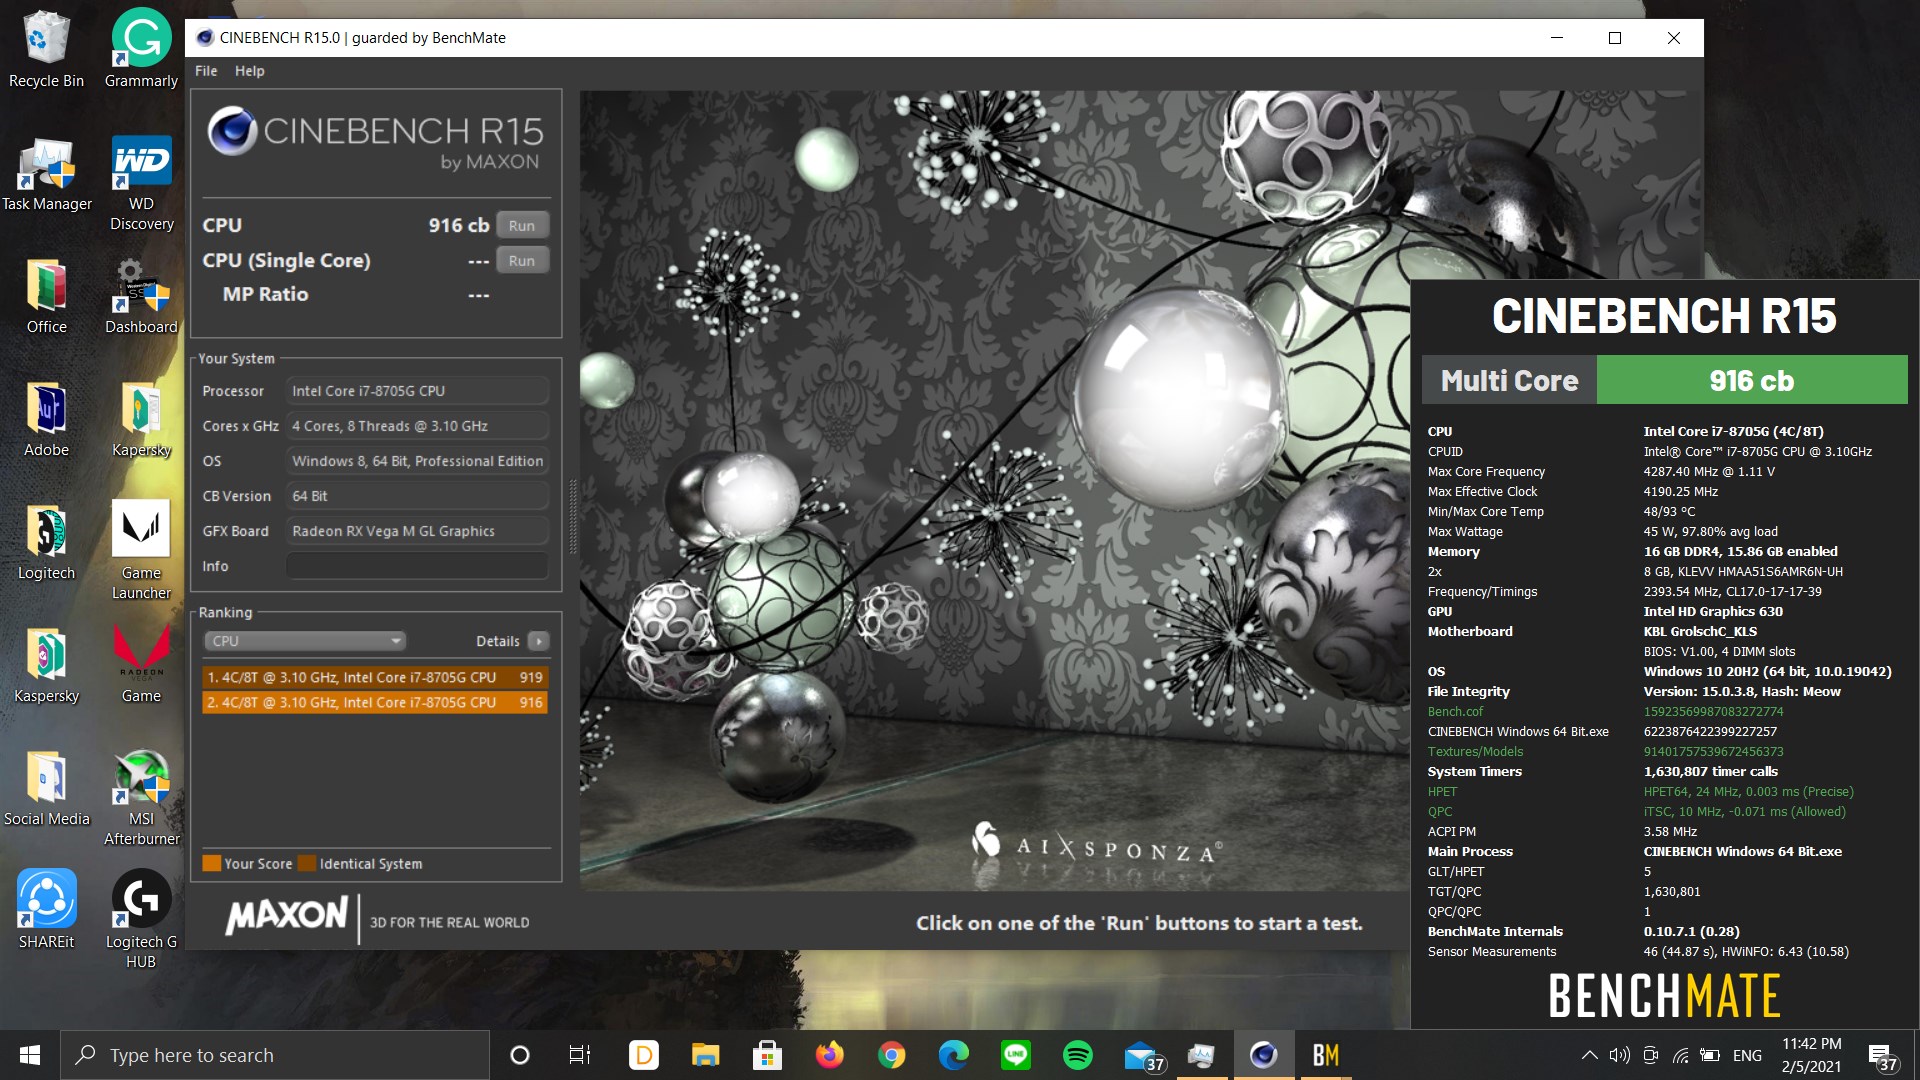Open the Game Launcher desktop icon
Screen dimensions: 1920x1080
(x=141, y=551)
